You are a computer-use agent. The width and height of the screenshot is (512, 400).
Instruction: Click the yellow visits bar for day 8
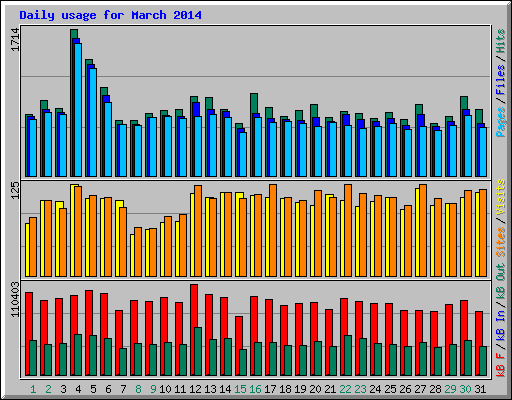pyautogui.click(x=132, y=255)
